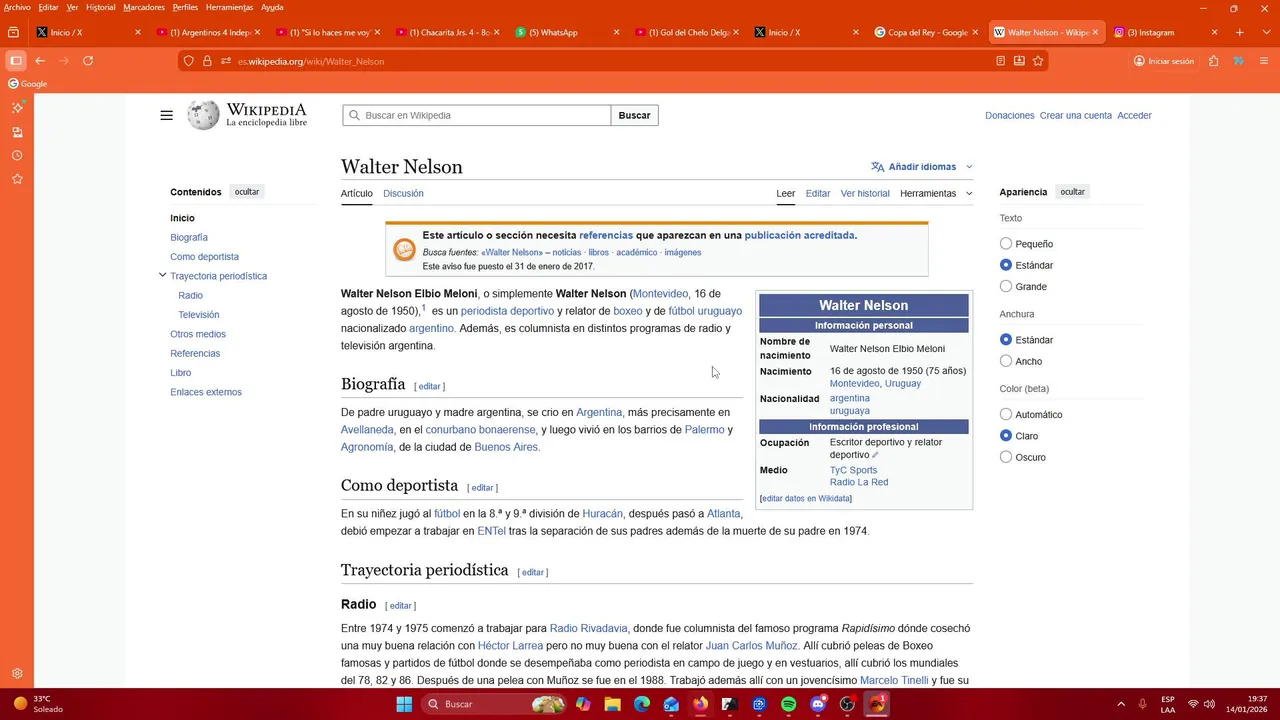The image size is (1280, 720).
Task: Open Firefox application hamburger menu
Action: [1263, 61]
